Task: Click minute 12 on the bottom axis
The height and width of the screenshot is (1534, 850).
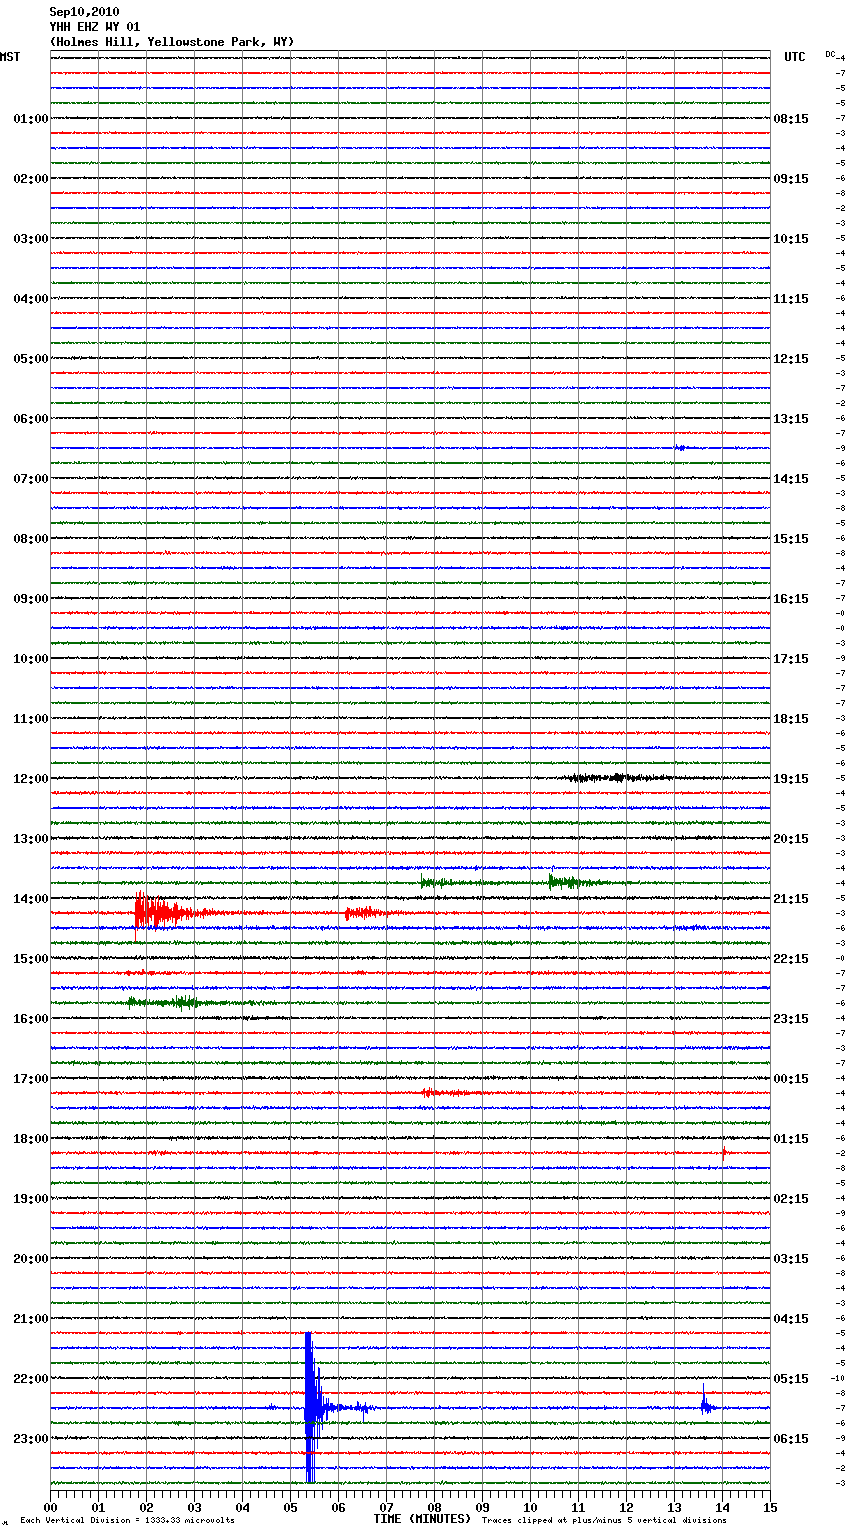Action: 626,1507
